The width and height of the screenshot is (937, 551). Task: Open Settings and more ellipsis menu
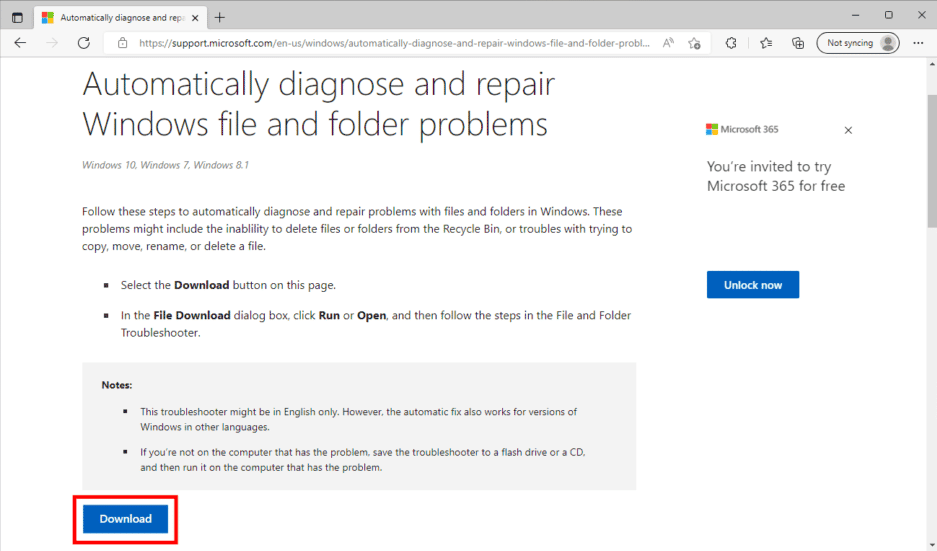pos(918,43)
